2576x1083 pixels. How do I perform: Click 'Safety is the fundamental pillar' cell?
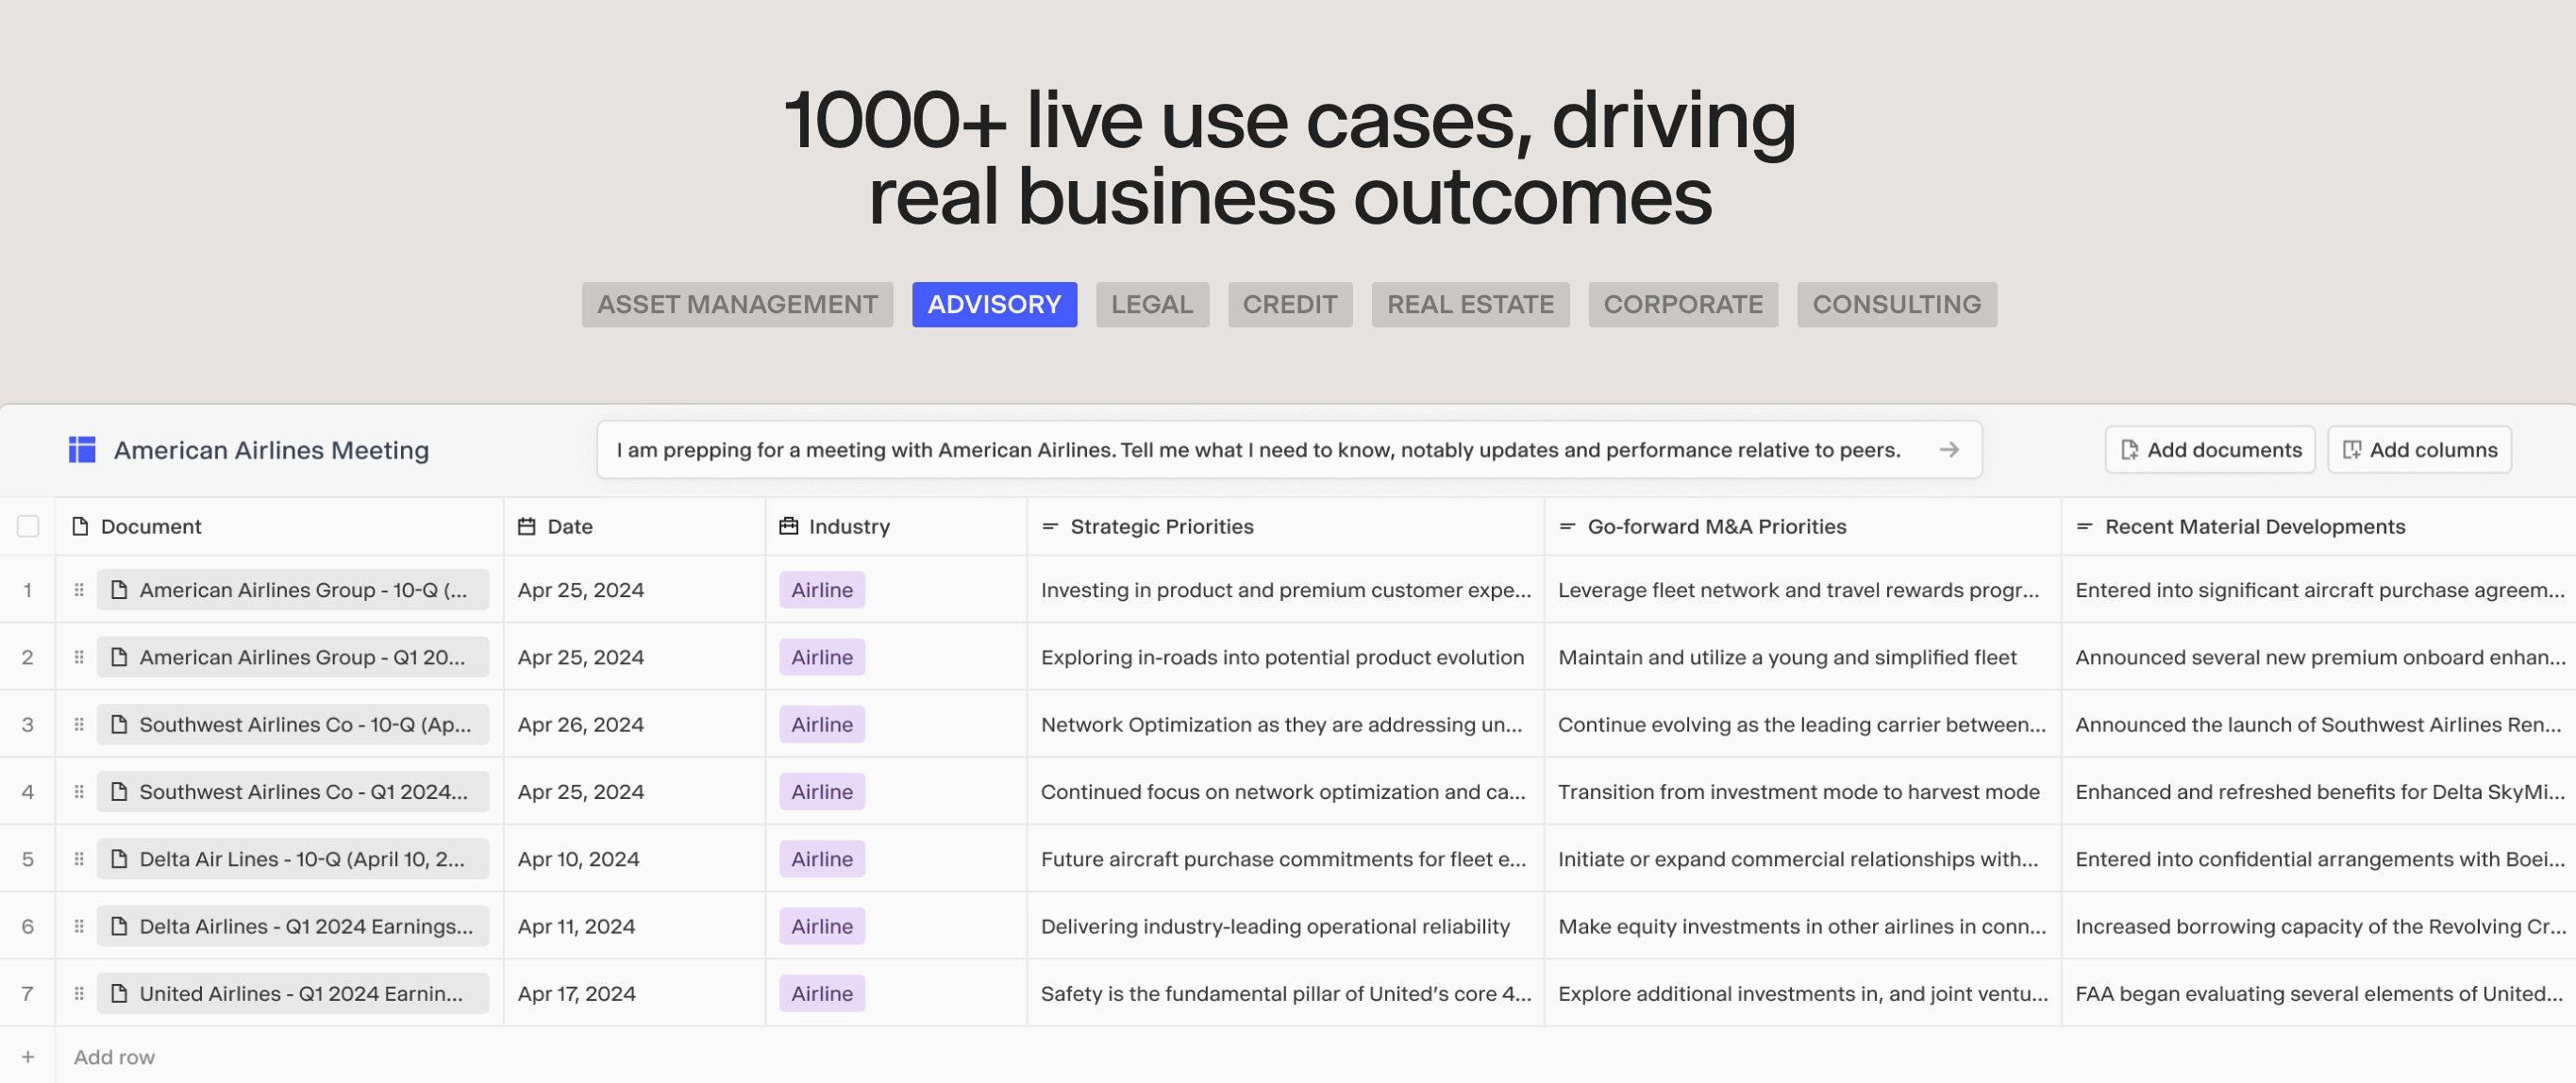(1286, 993)
